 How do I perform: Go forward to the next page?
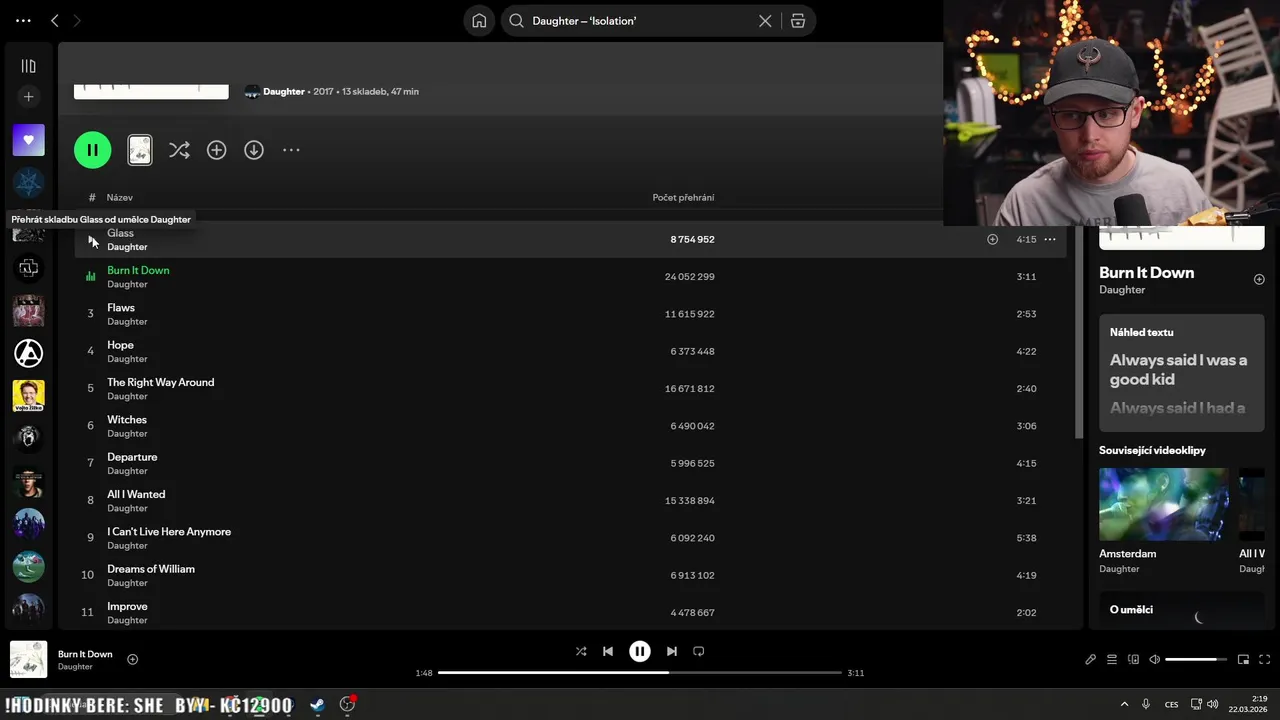[77, 21]
